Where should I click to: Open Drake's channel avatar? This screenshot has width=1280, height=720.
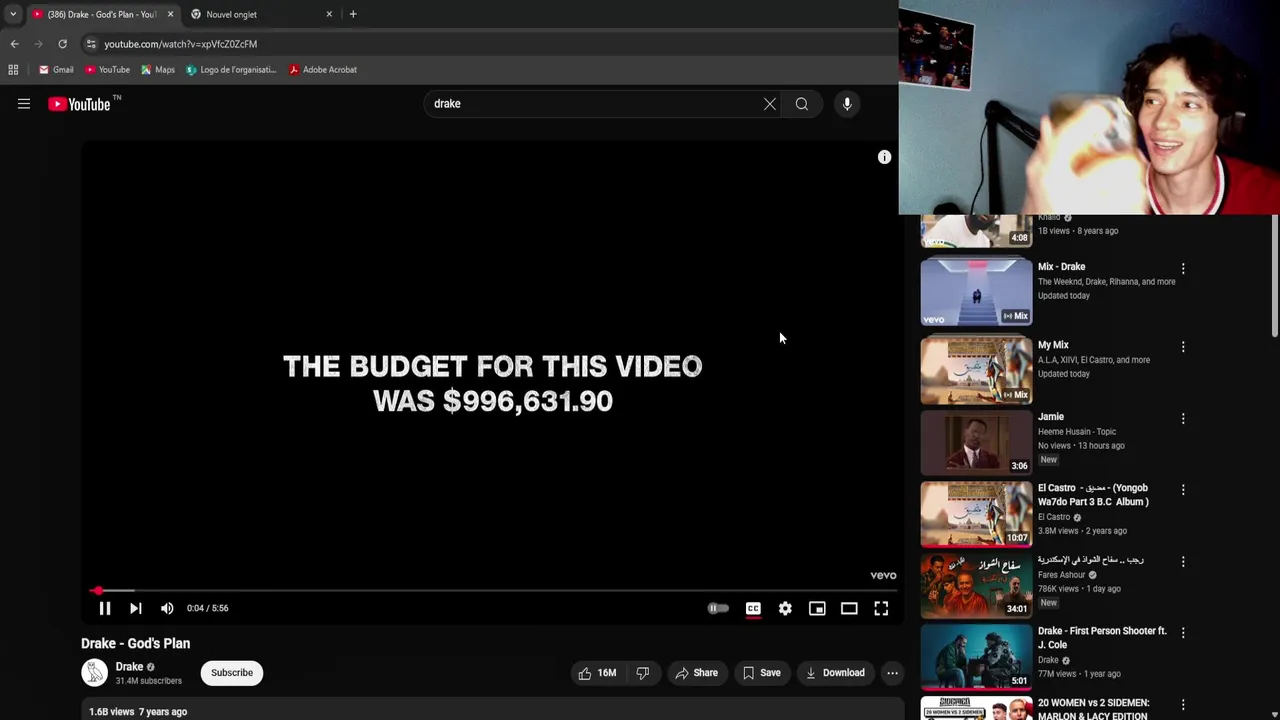pos(94,673)
